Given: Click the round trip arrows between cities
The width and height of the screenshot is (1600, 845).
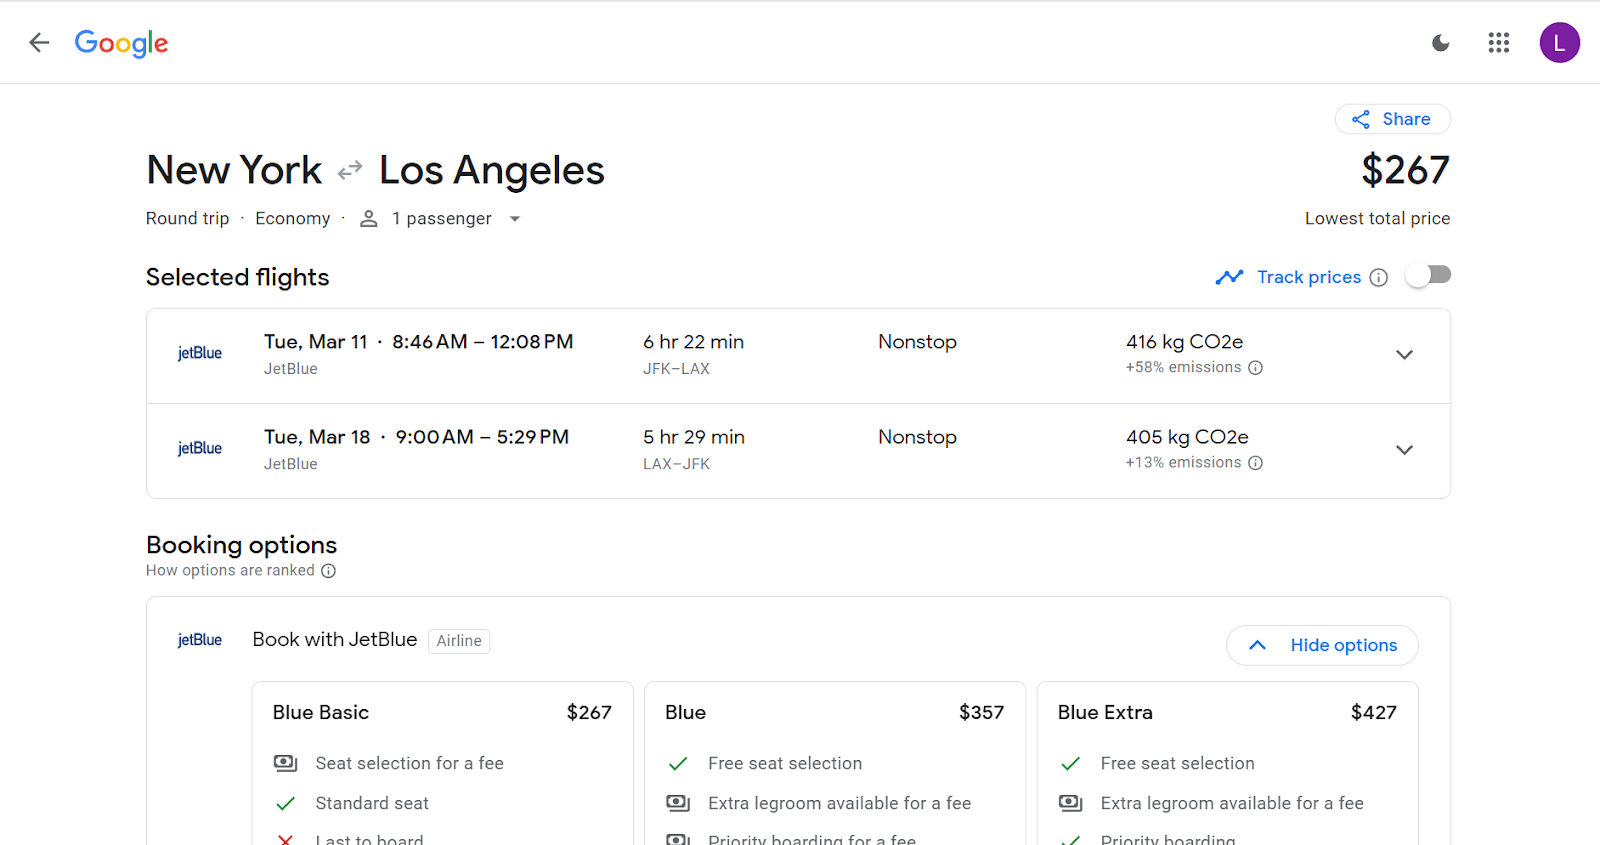Looking at the screenshot, I should pyautogui.click(x=350, y=171).
